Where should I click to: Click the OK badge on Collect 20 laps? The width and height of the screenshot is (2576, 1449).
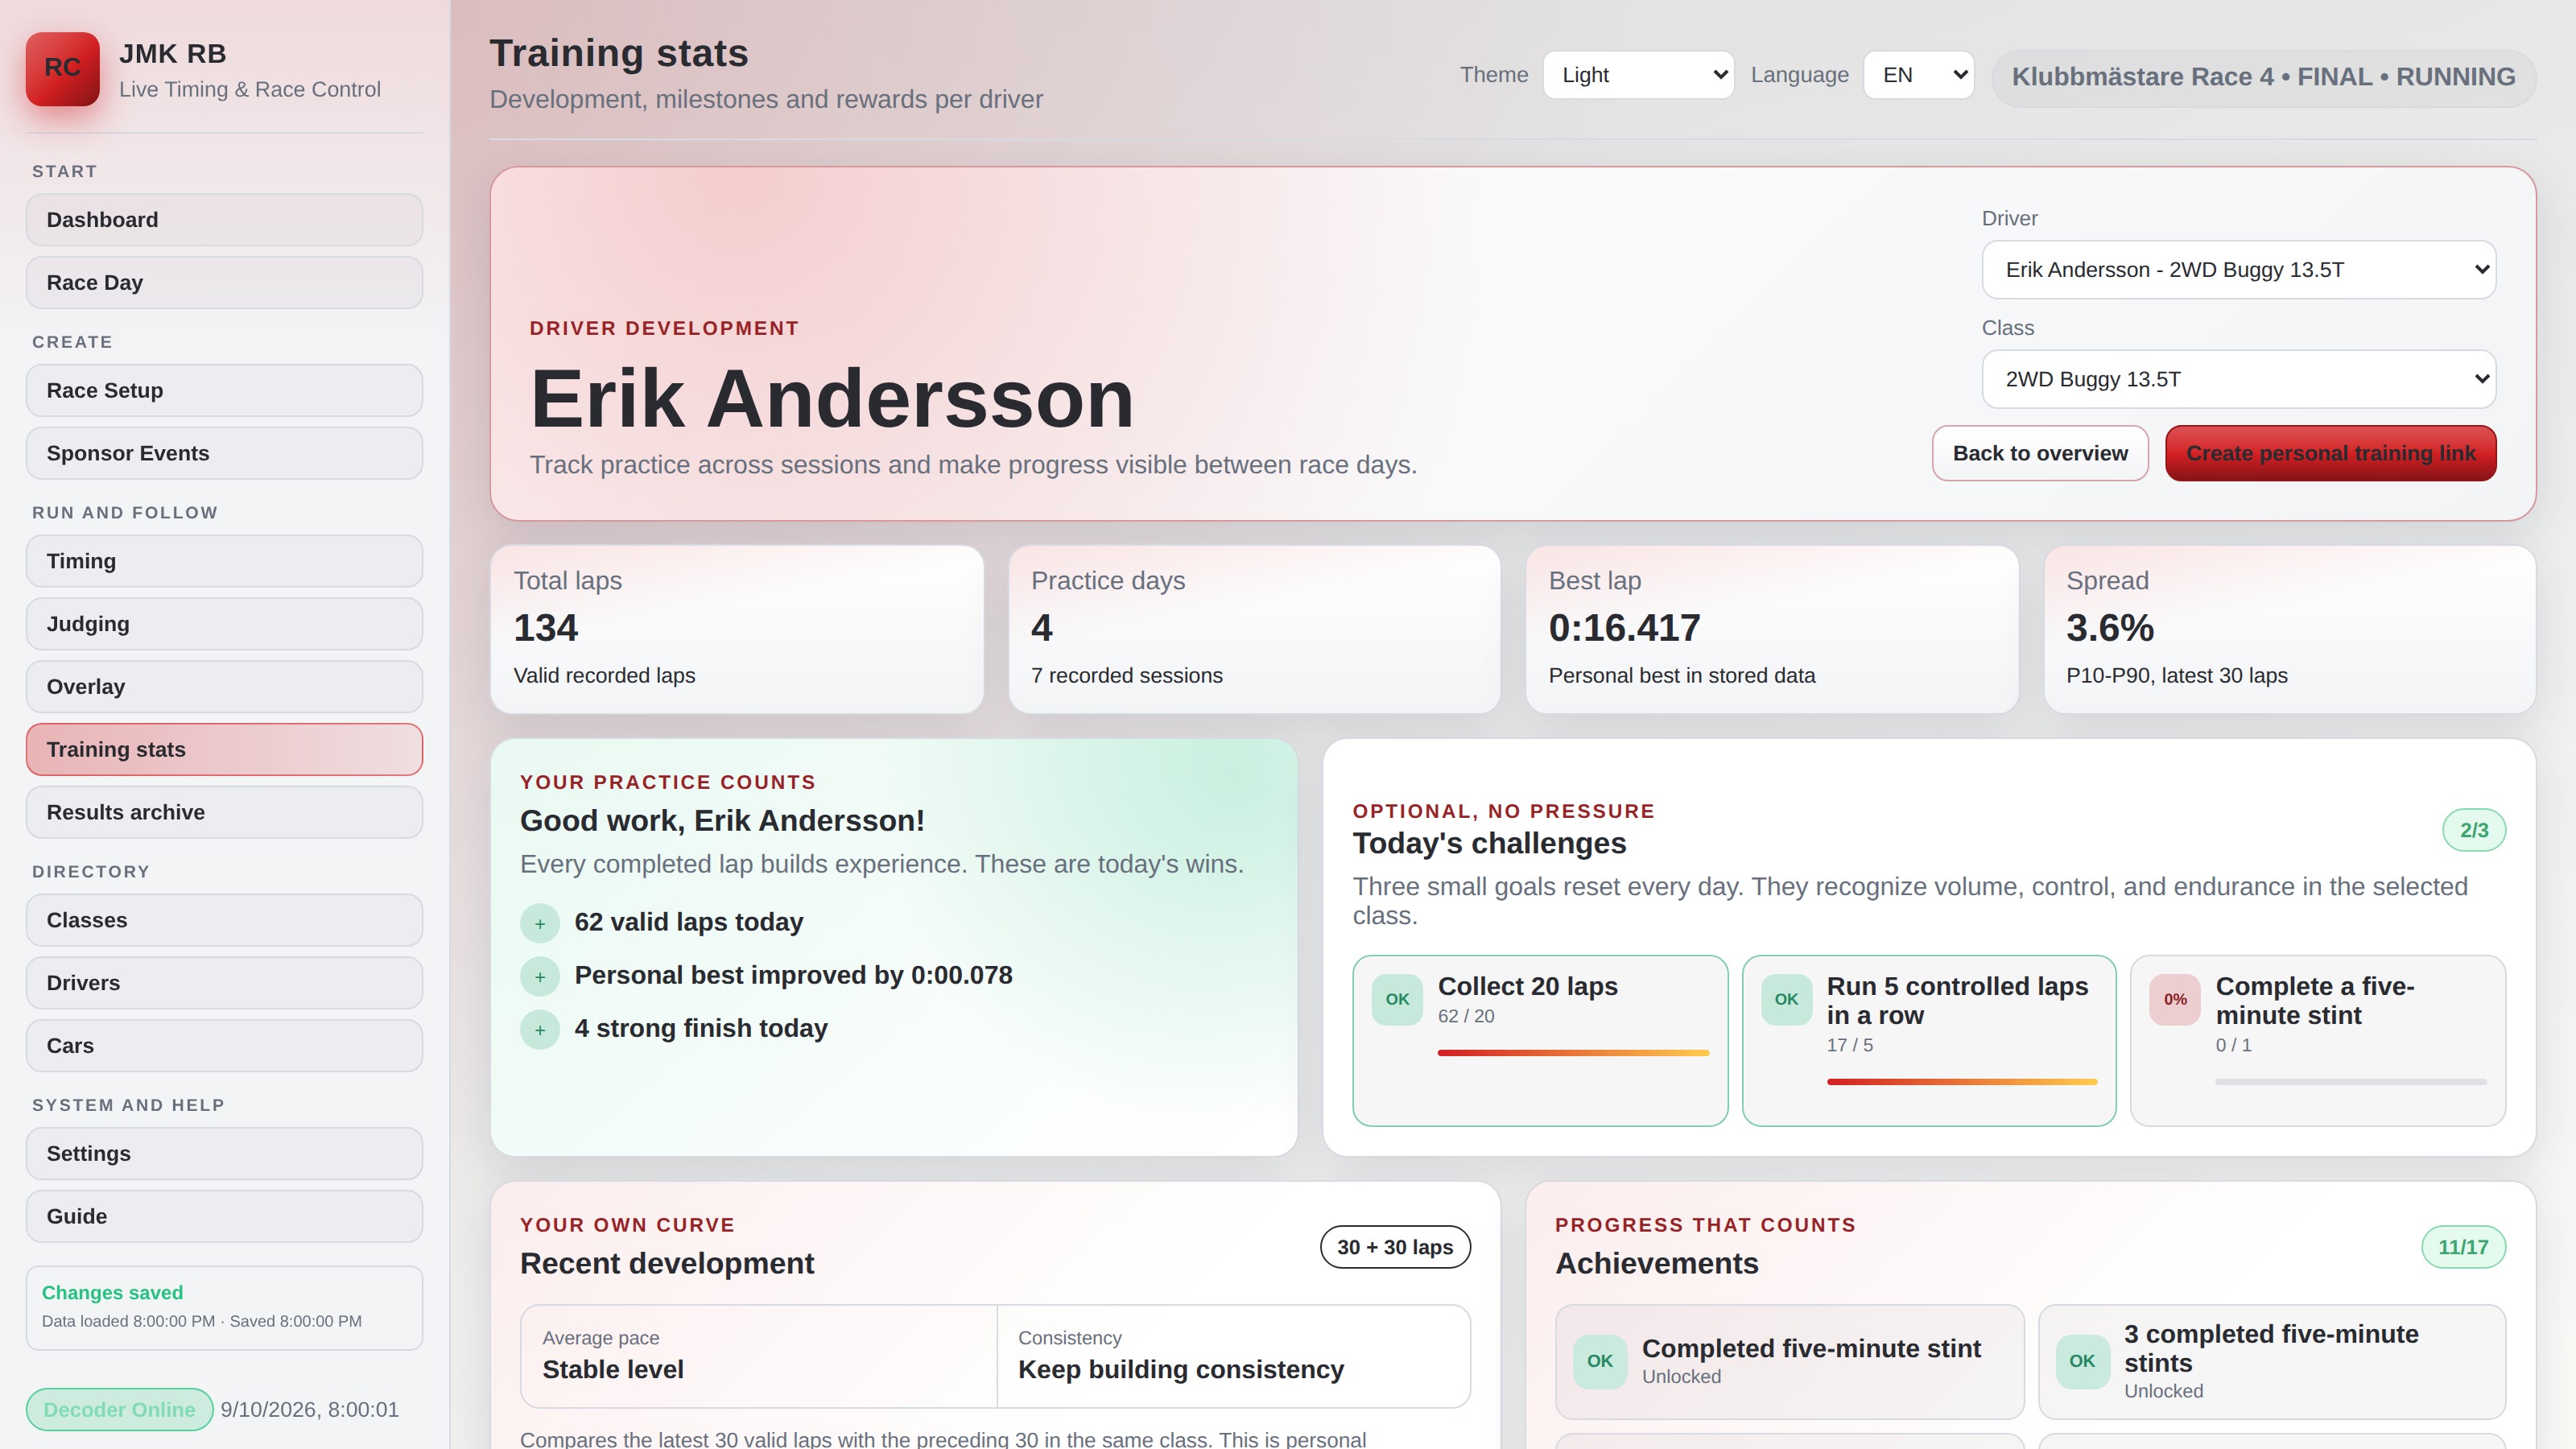(x=1397, y=999)
